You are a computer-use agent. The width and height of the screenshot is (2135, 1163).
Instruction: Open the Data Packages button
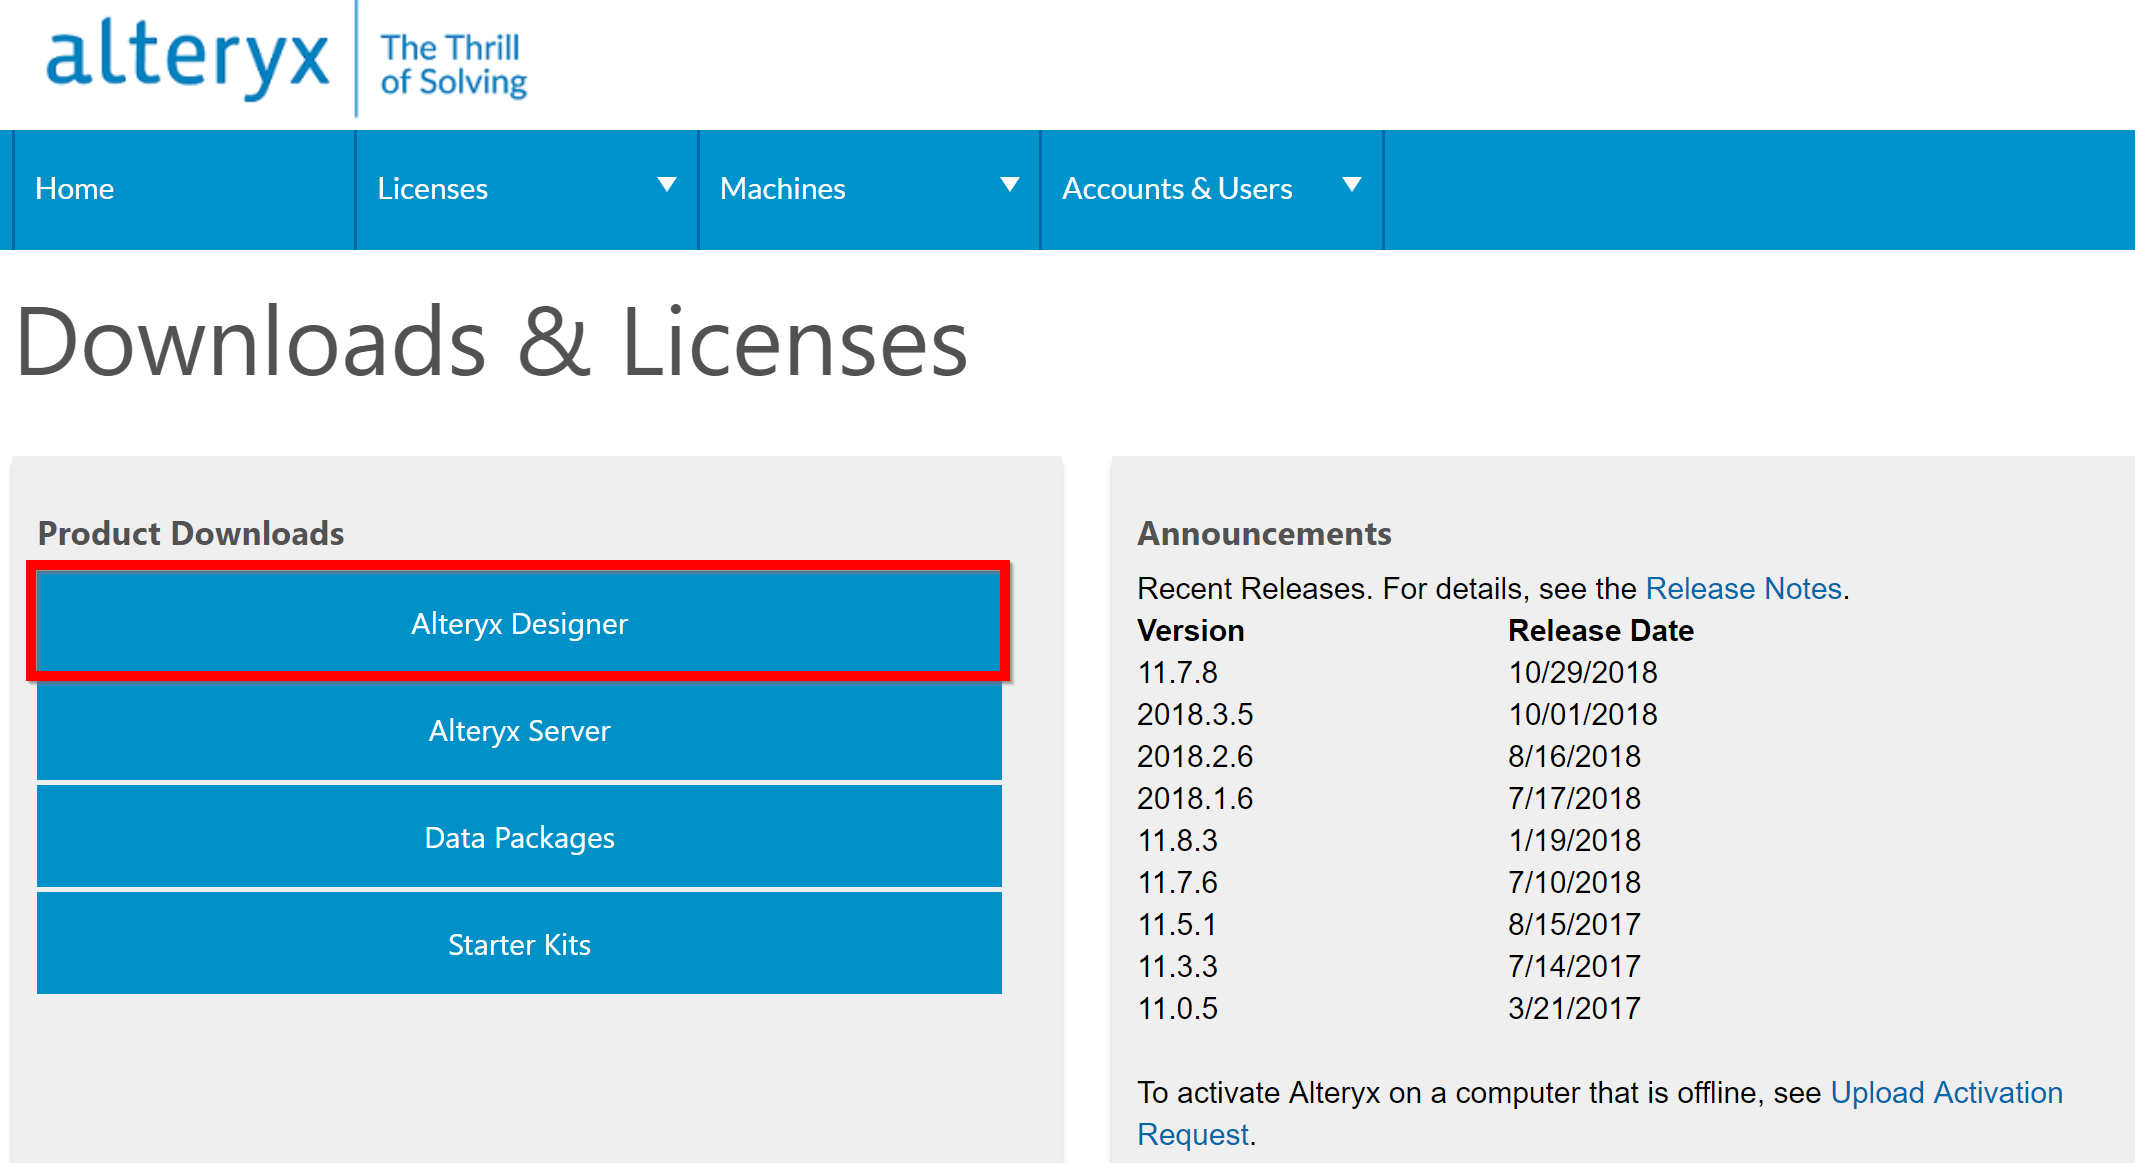coord(519,837)
